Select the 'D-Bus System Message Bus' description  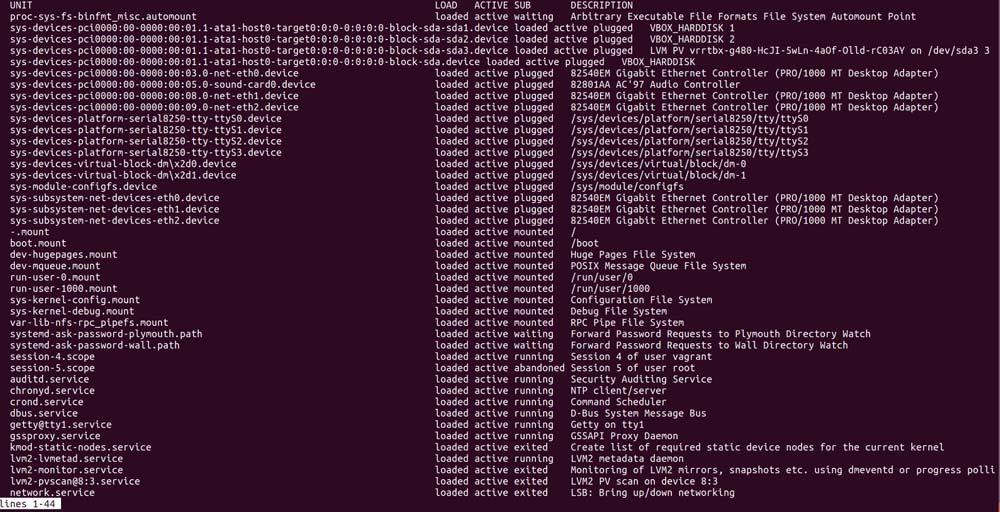tap(638, 413)
